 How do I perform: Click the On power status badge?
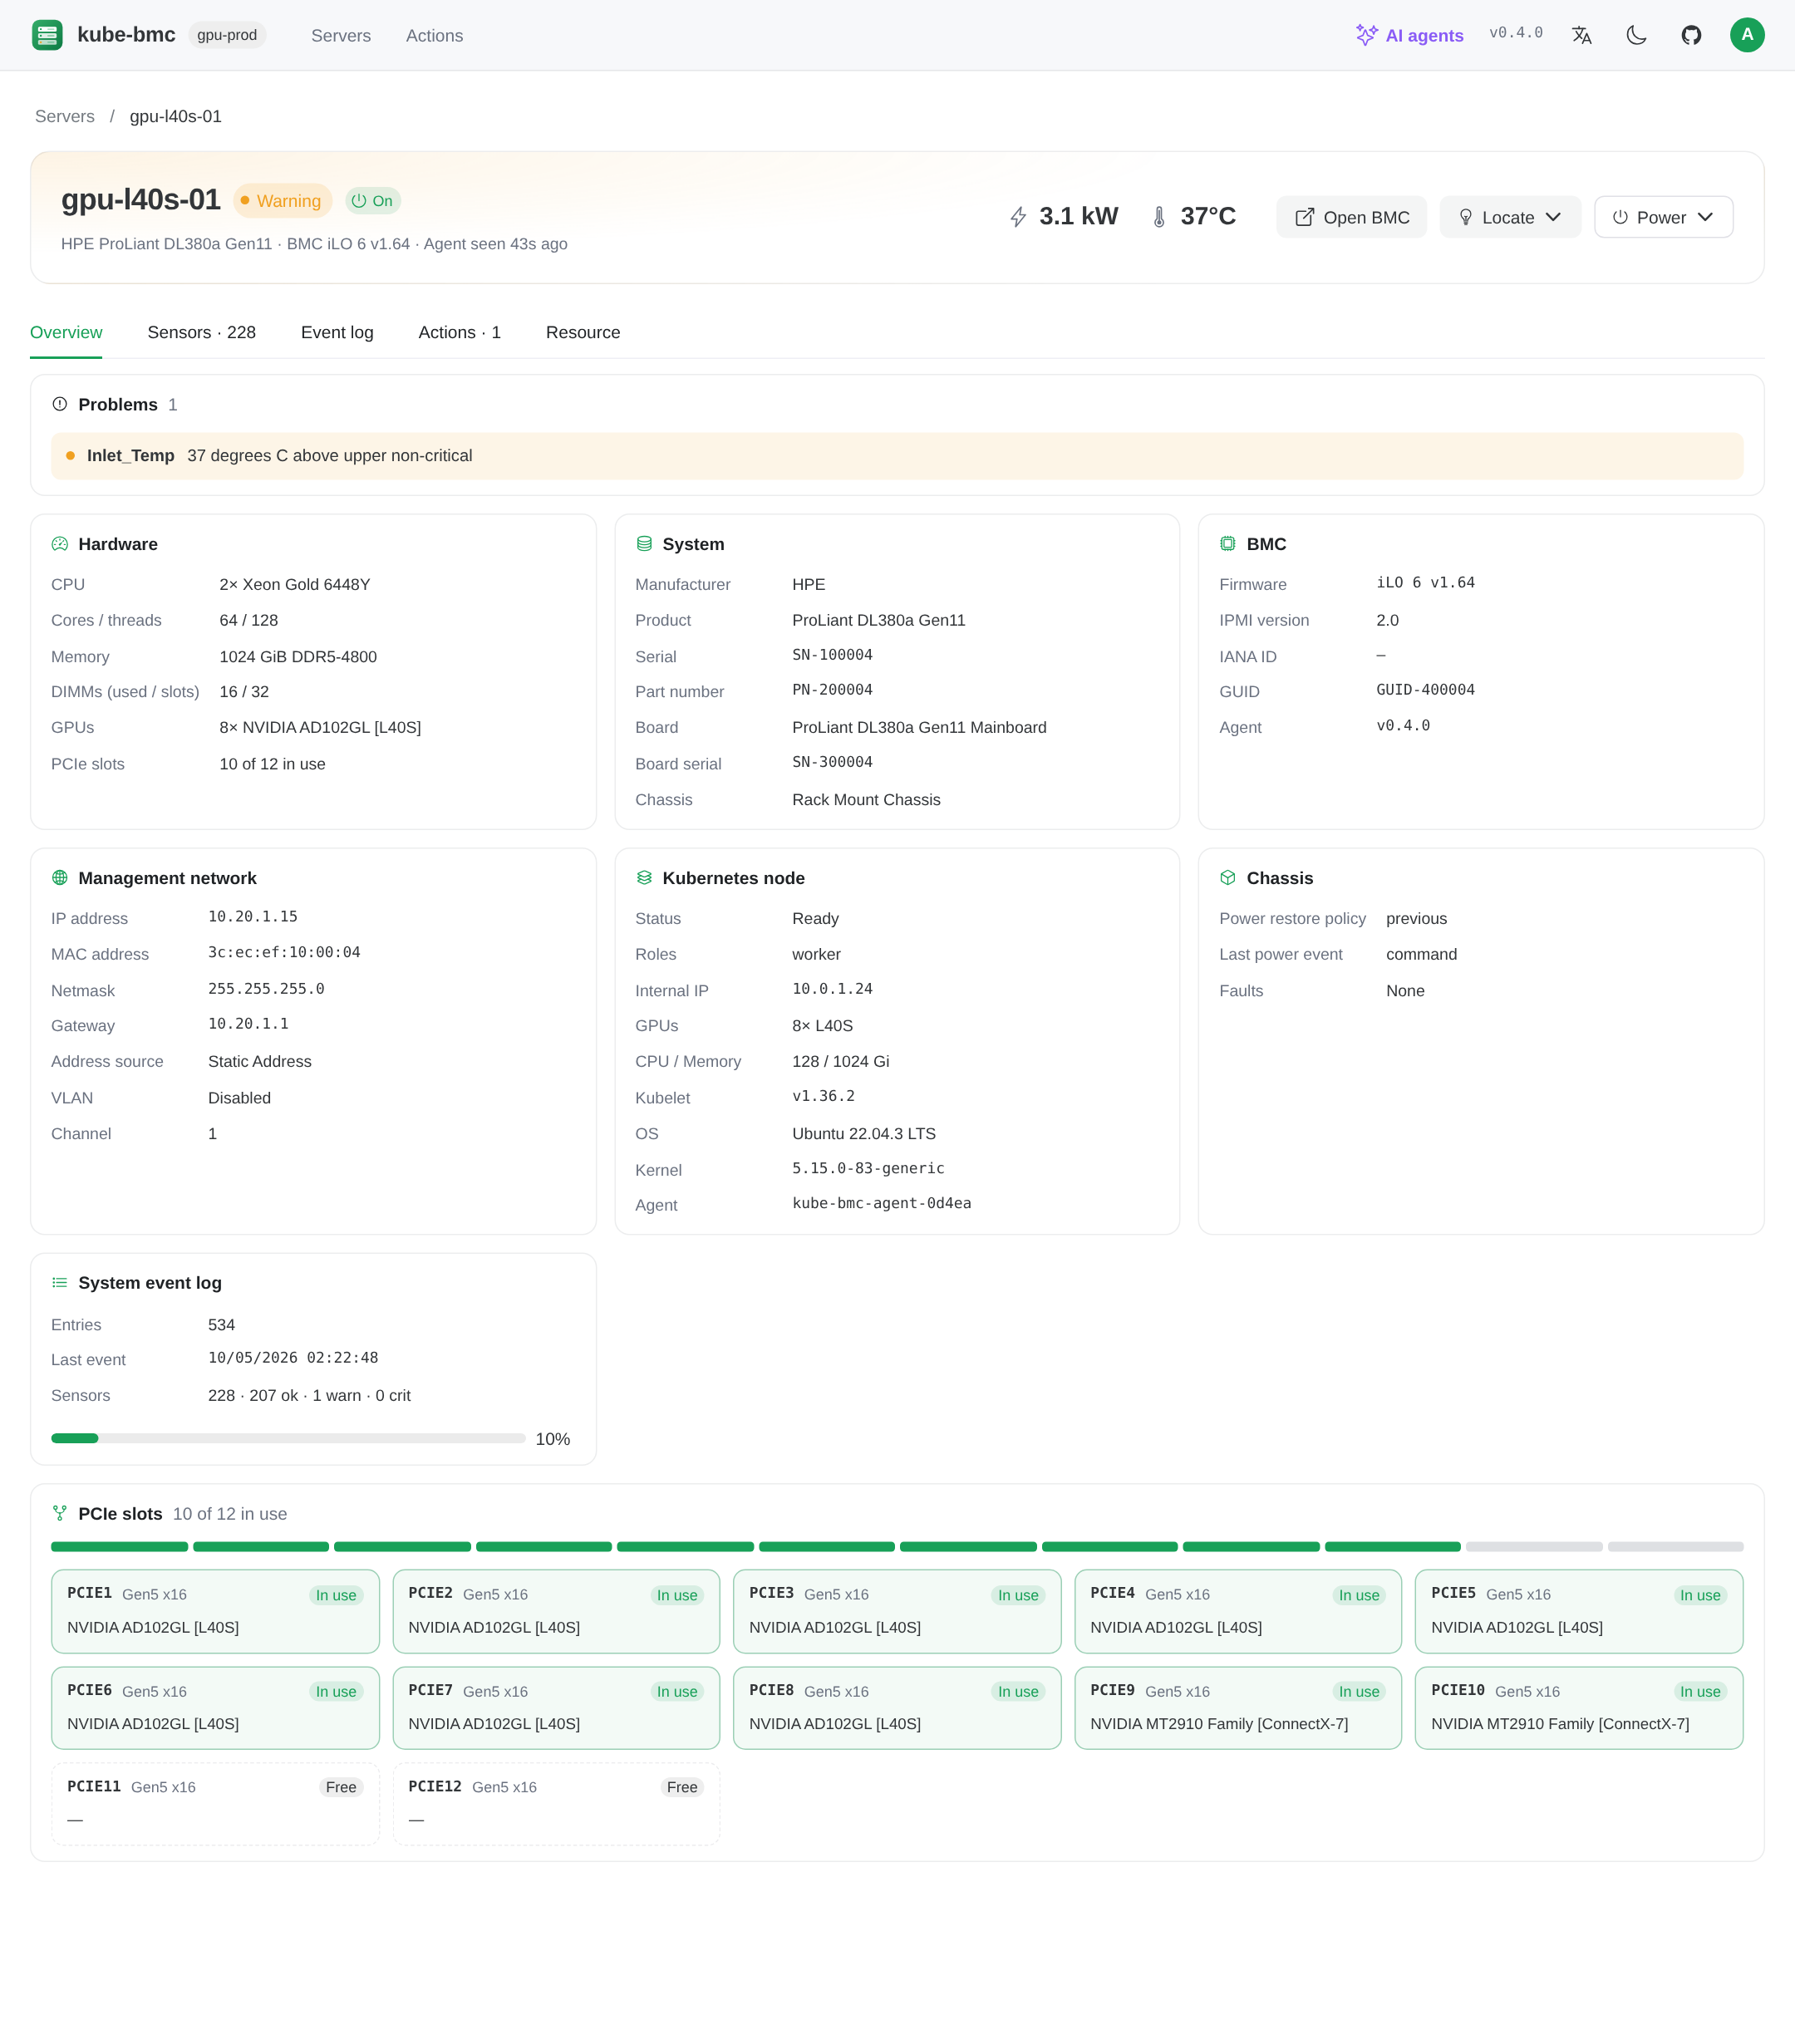[373, 201]
